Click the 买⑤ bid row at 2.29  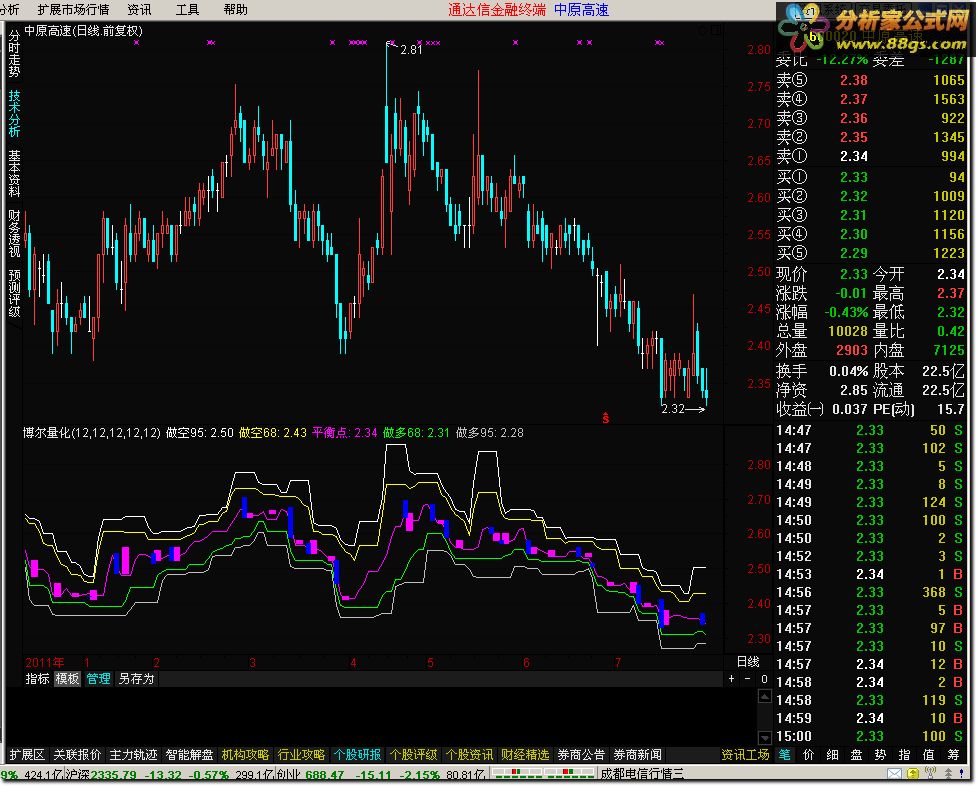click(870, 253)
